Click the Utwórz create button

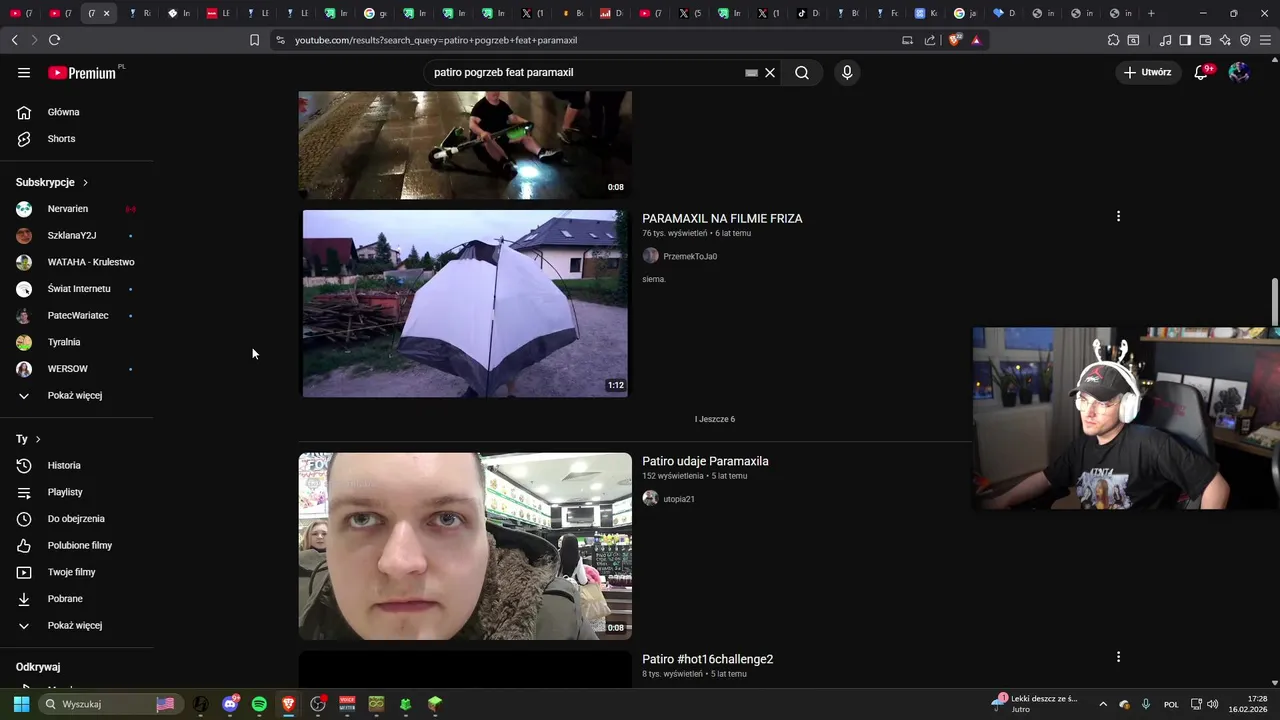point(1147,72)
